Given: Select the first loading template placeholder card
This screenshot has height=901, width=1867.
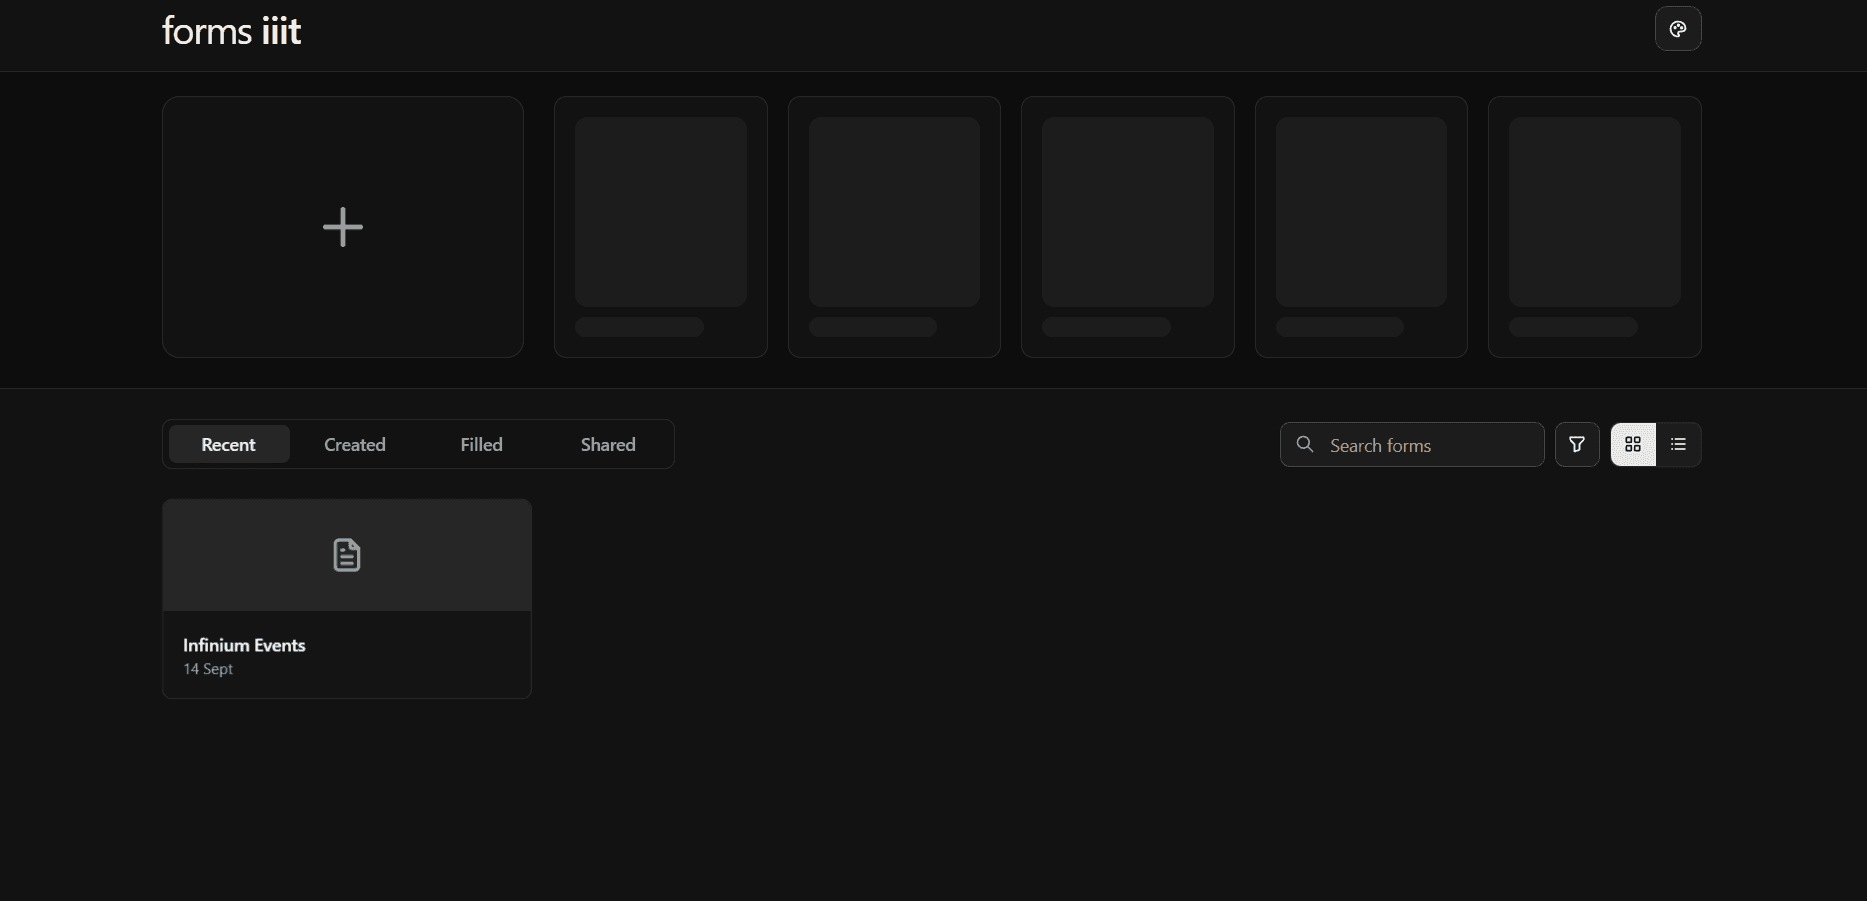Looking at the screenshot, I should coord(660,227).
